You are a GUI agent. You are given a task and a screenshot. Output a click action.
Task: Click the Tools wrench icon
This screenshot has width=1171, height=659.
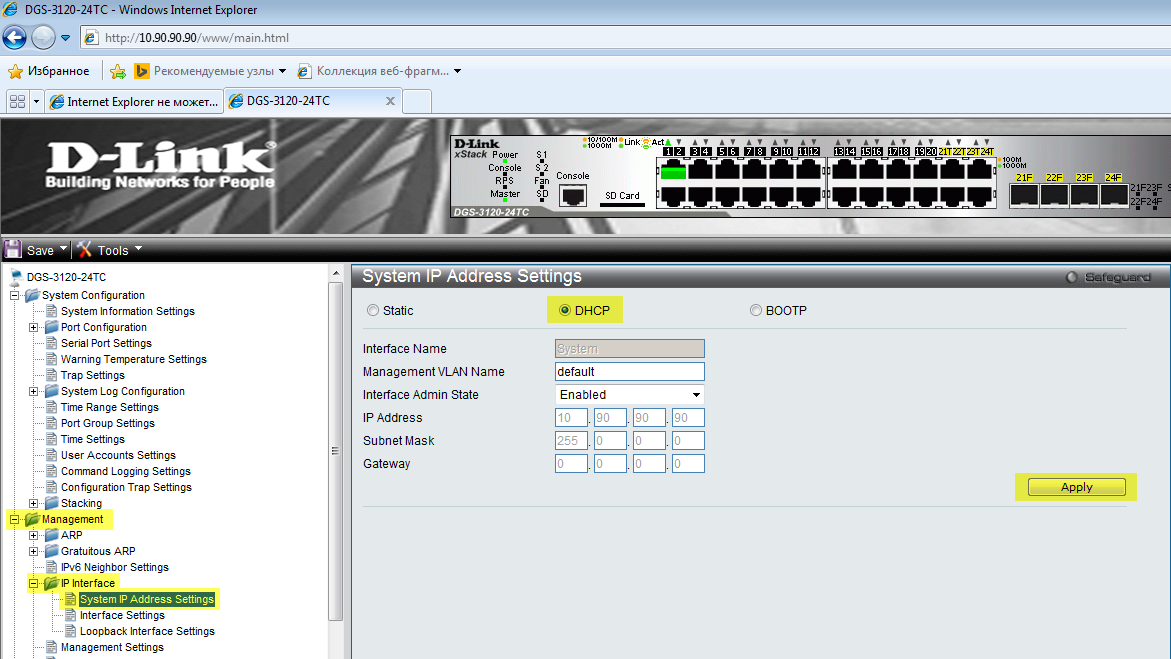[85, 250]
